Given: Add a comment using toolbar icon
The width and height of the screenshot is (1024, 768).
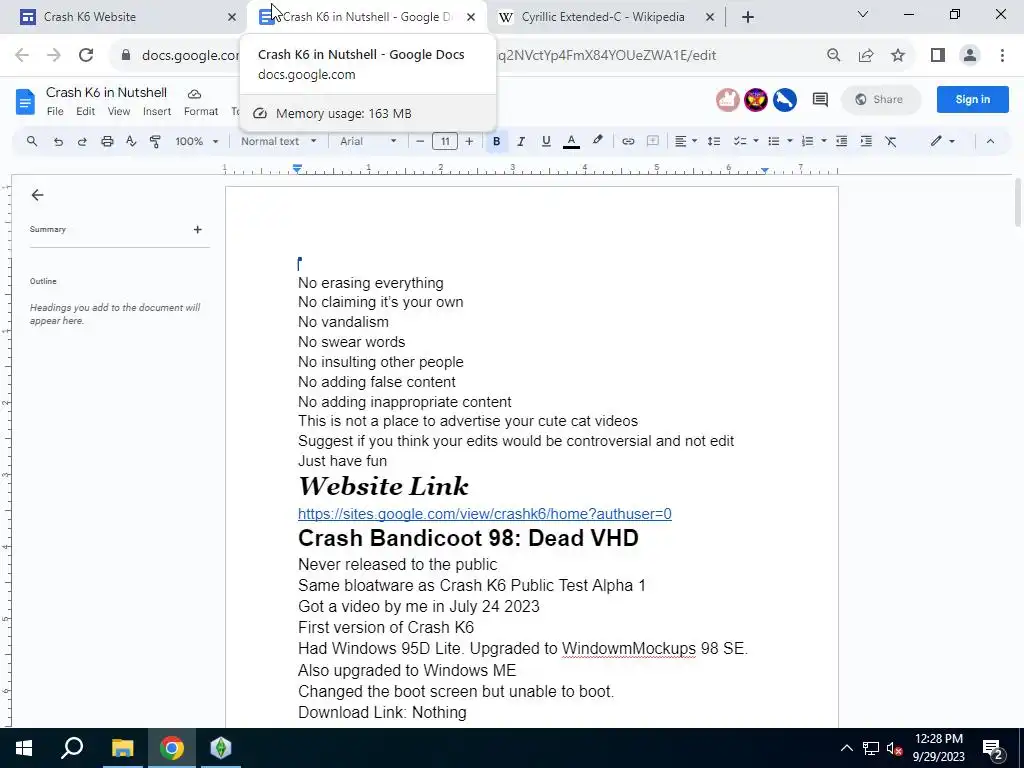Looking at the screenshot, I should coord(652,141).
